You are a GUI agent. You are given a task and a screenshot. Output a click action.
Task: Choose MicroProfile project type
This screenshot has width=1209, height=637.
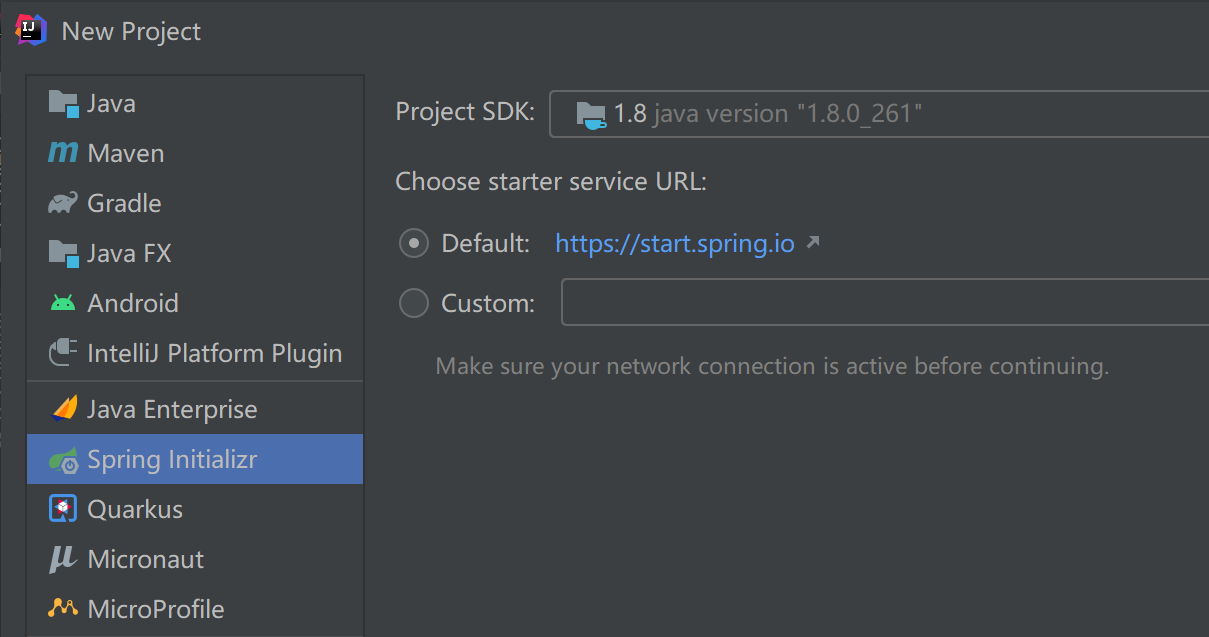tap(195, 609)
